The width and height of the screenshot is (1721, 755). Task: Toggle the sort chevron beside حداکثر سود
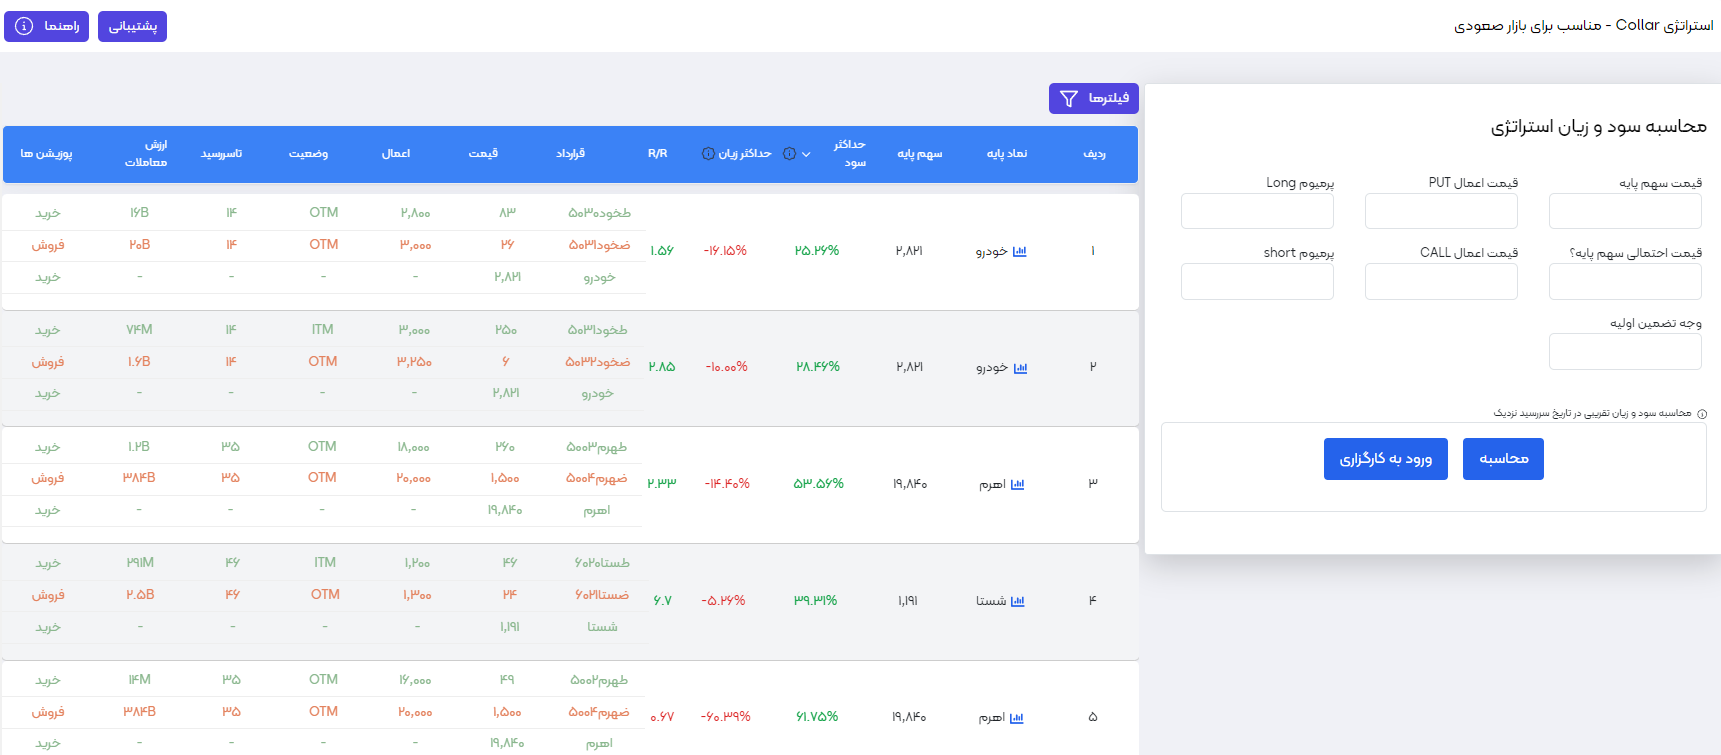[806, 154]
